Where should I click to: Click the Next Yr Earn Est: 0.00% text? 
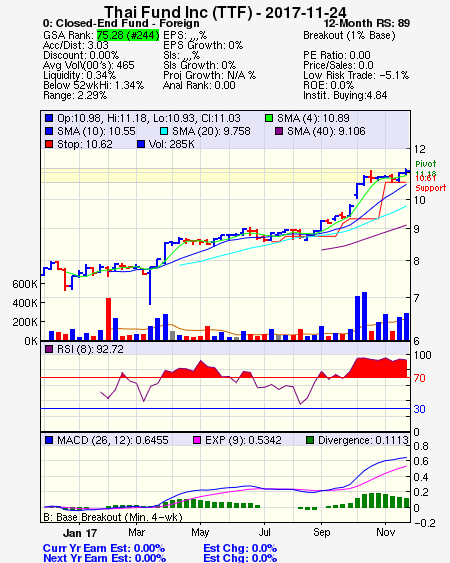pyautogui.click(x=105, y=558)
